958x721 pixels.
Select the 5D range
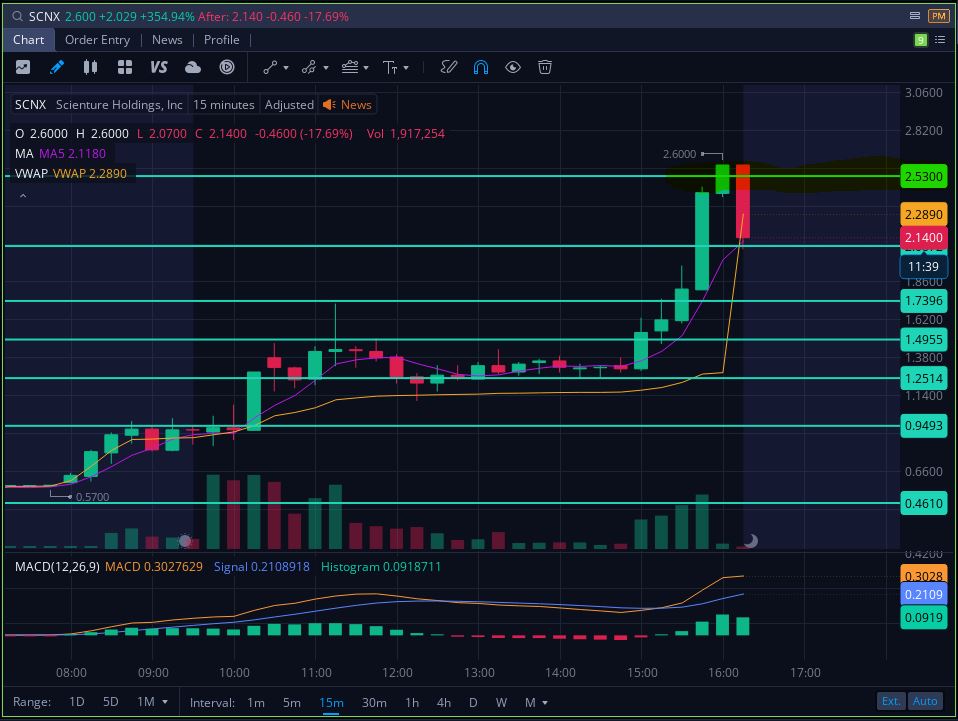coord(111,701)
